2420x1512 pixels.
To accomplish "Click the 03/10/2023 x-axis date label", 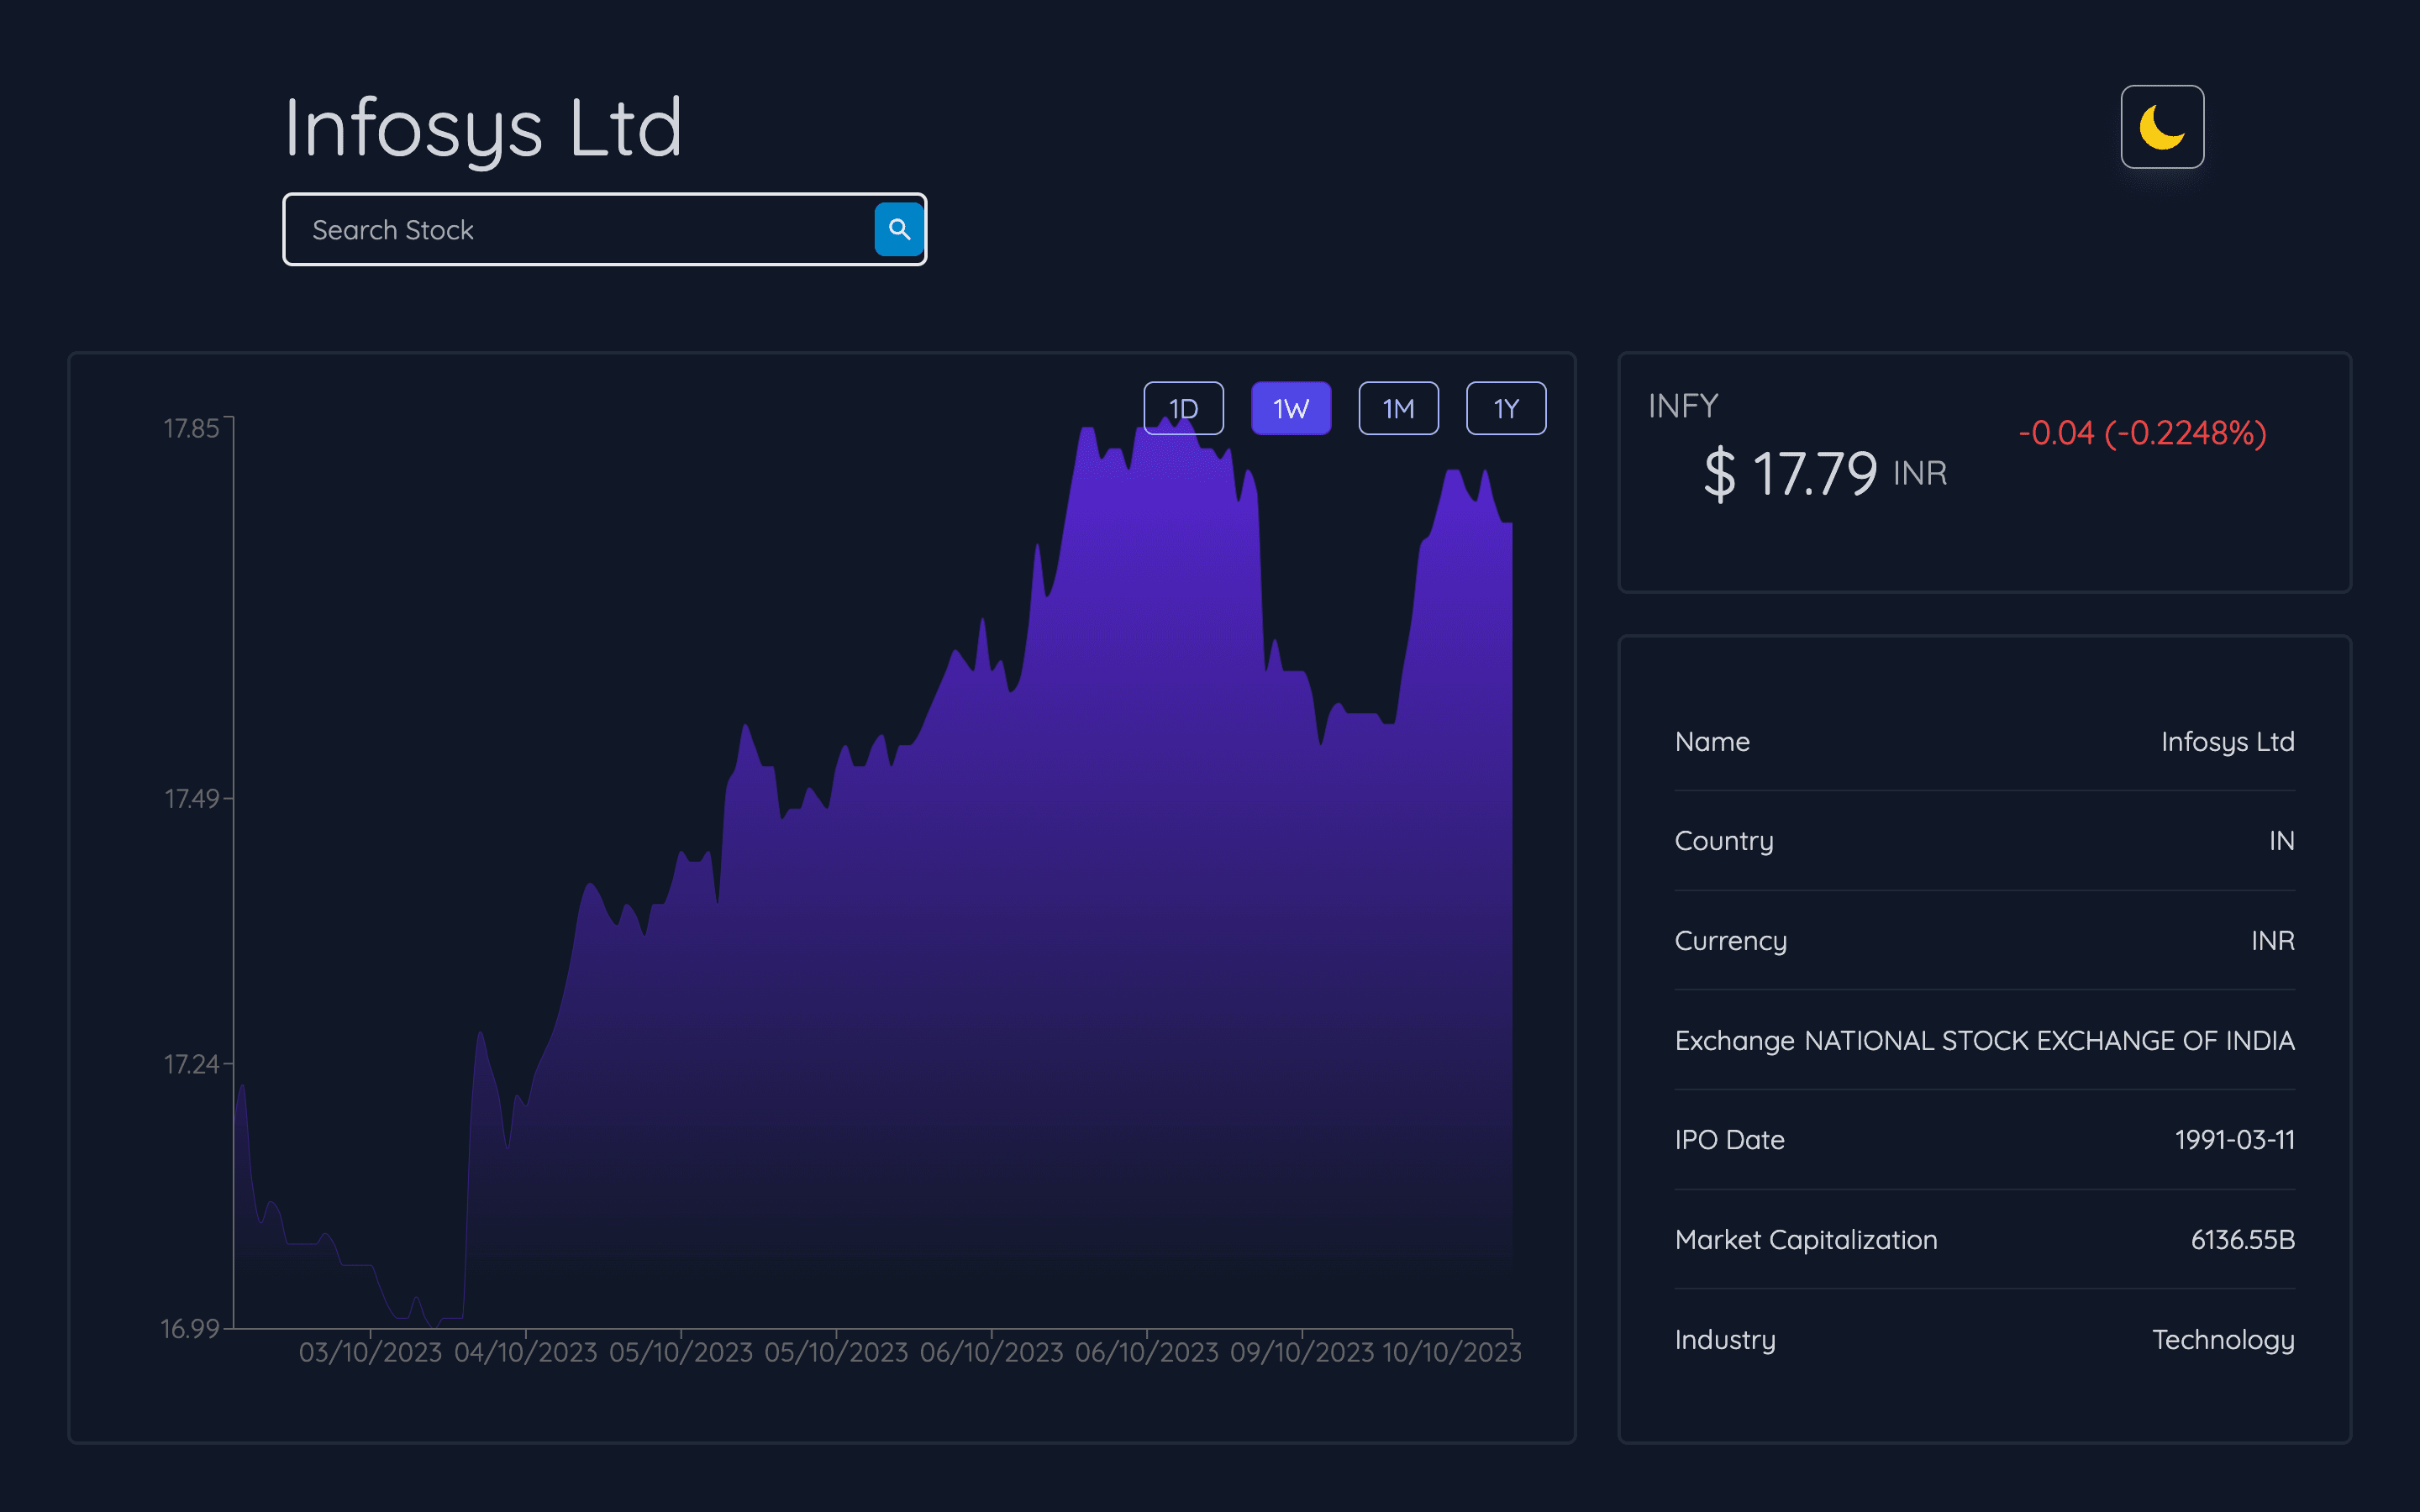I will [x=370, y=1352].
